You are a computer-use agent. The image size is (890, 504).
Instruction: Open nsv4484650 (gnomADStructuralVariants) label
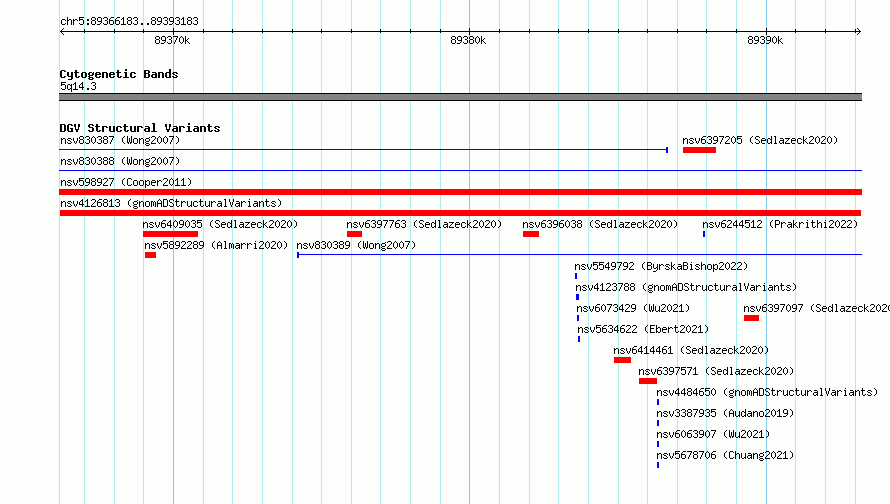pos(767,392)
